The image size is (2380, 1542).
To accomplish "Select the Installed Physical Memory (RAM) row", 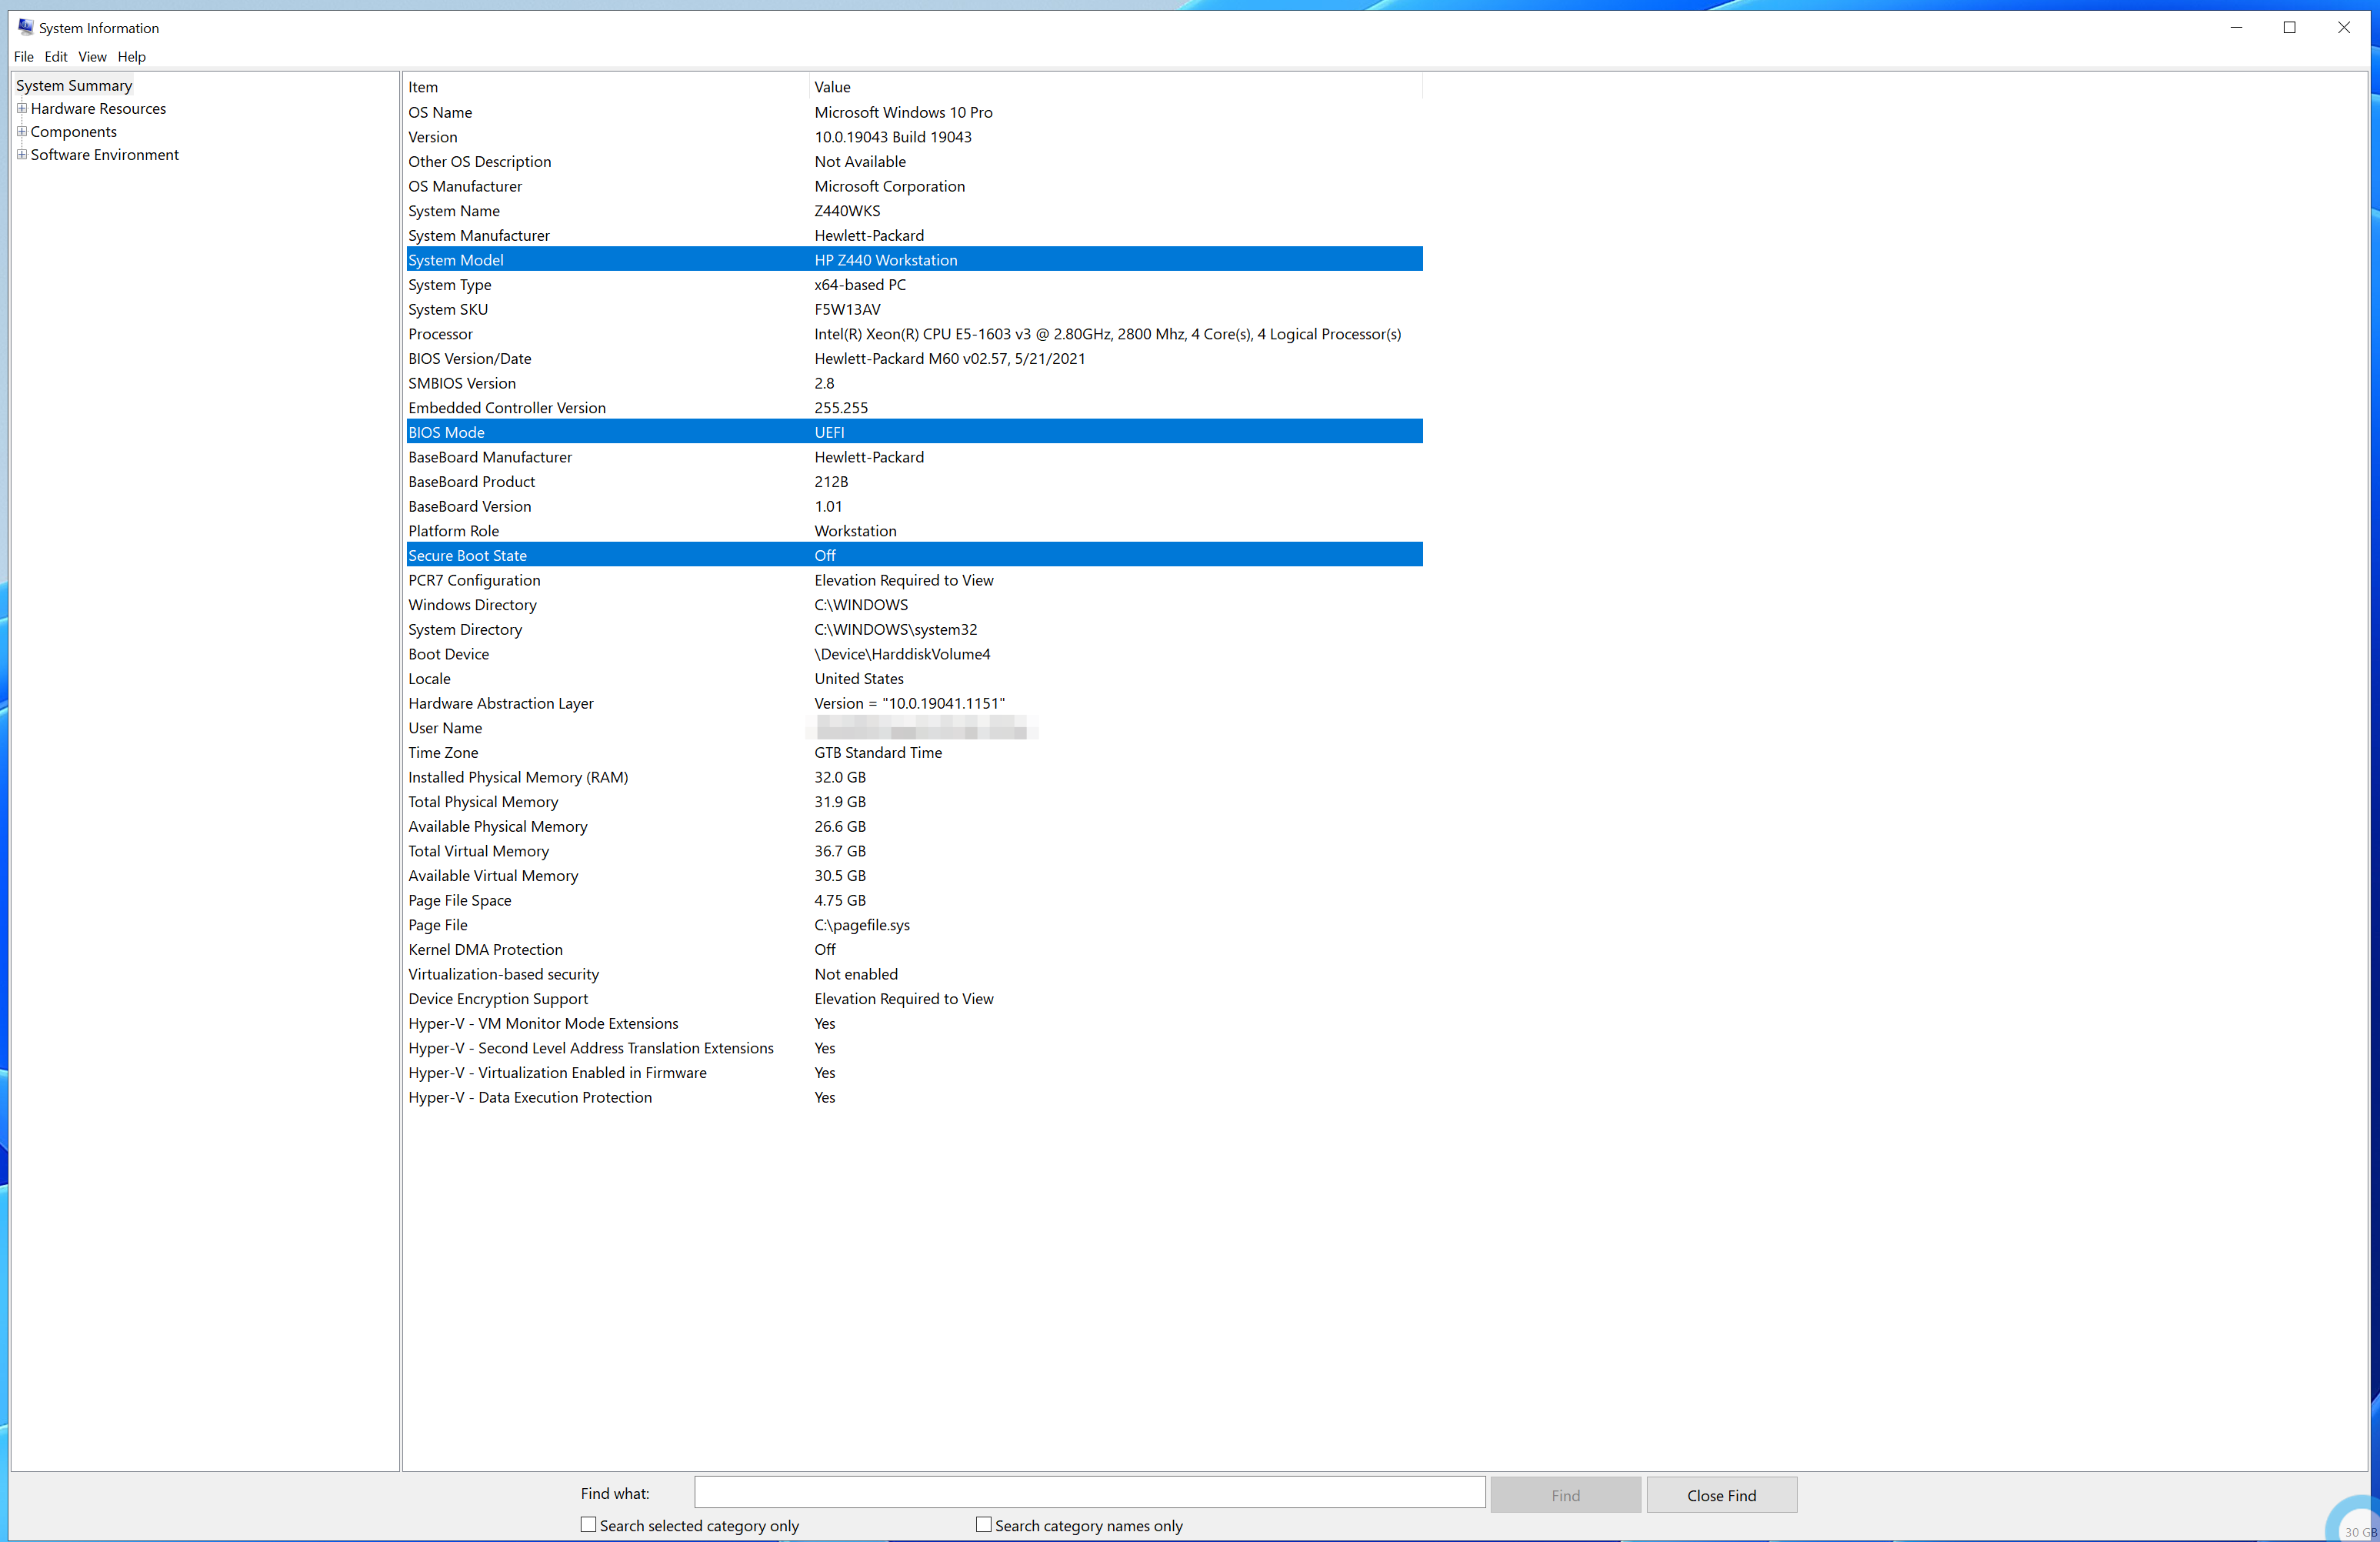I will 914,778.
